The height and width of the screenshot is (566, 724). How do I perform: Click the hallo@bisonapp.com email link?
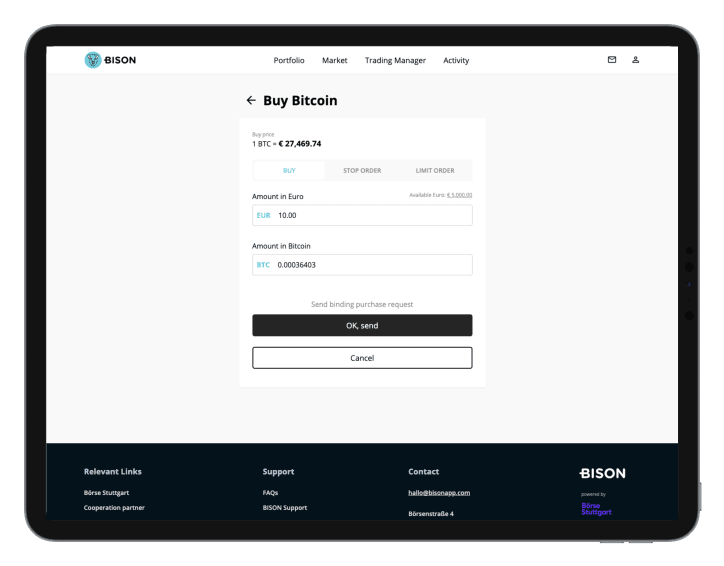[439, 493]
